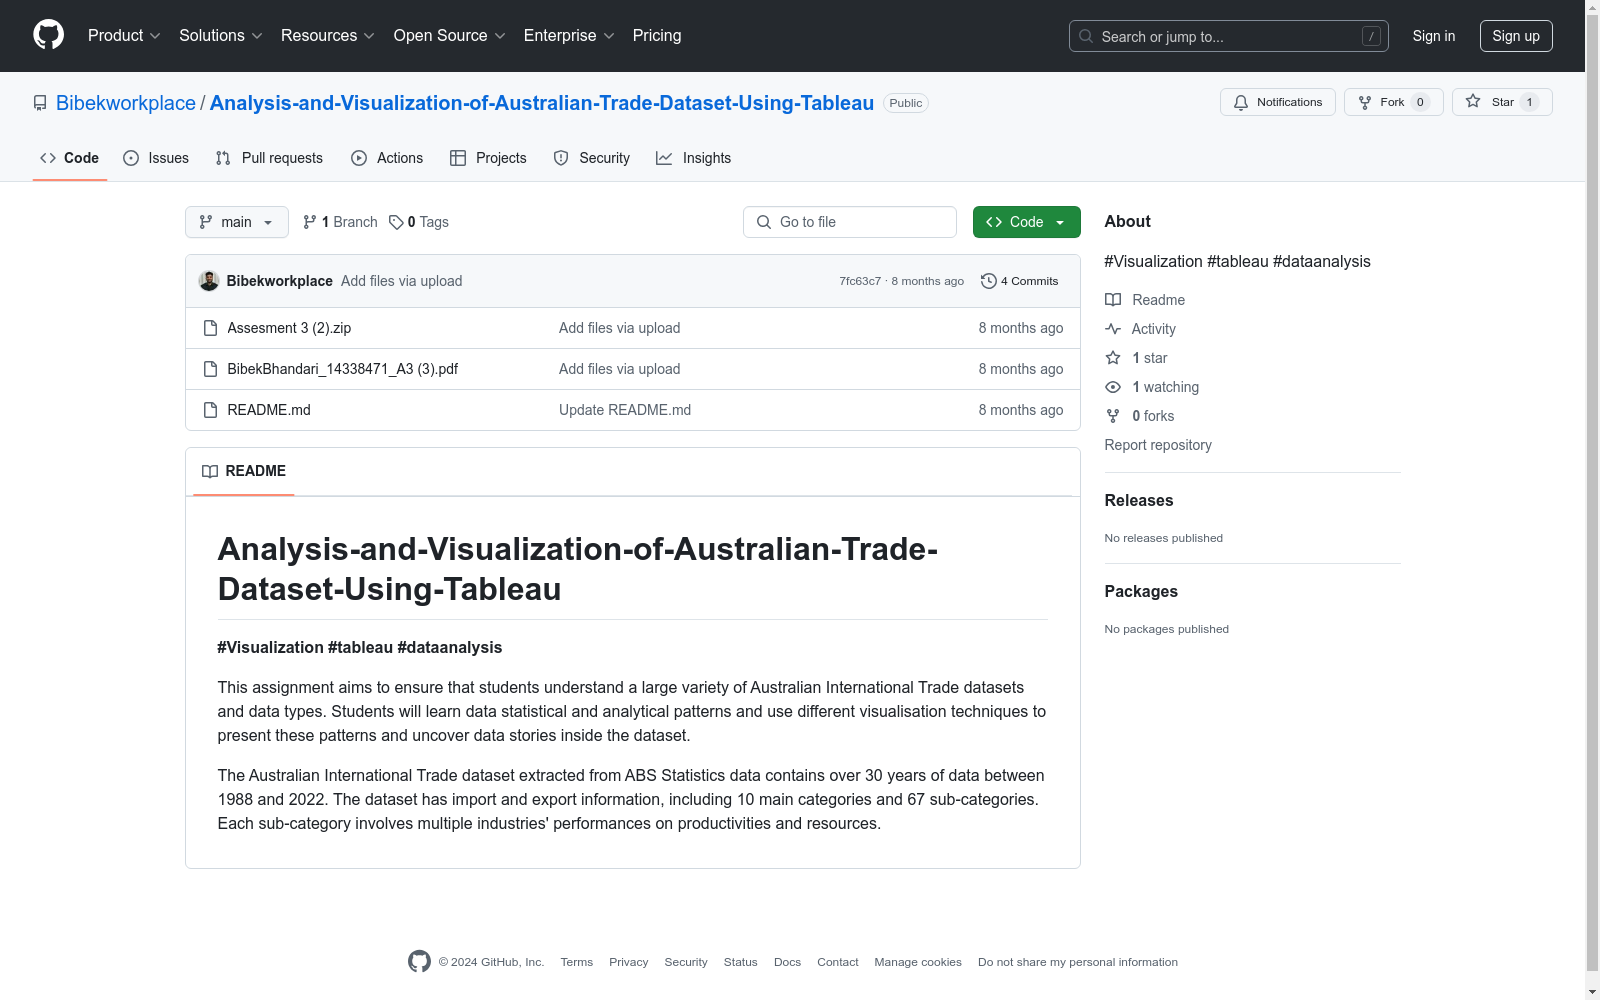Click the Notifications bell button
Image resolution: width=1600 pixels, height=1000 pixels.
pyautogui.click(x=1278, y=102)
